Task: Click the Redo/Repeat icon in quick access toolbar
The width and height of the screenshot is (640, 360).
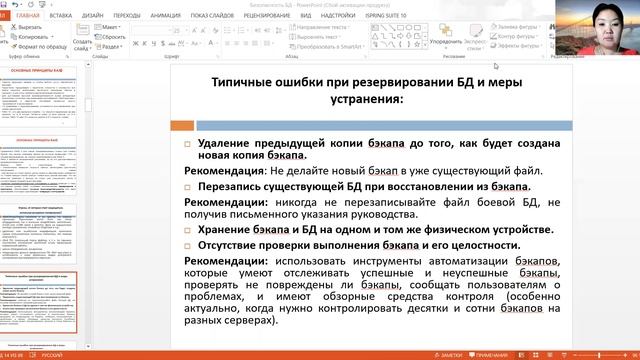Action: pos(30,4)
